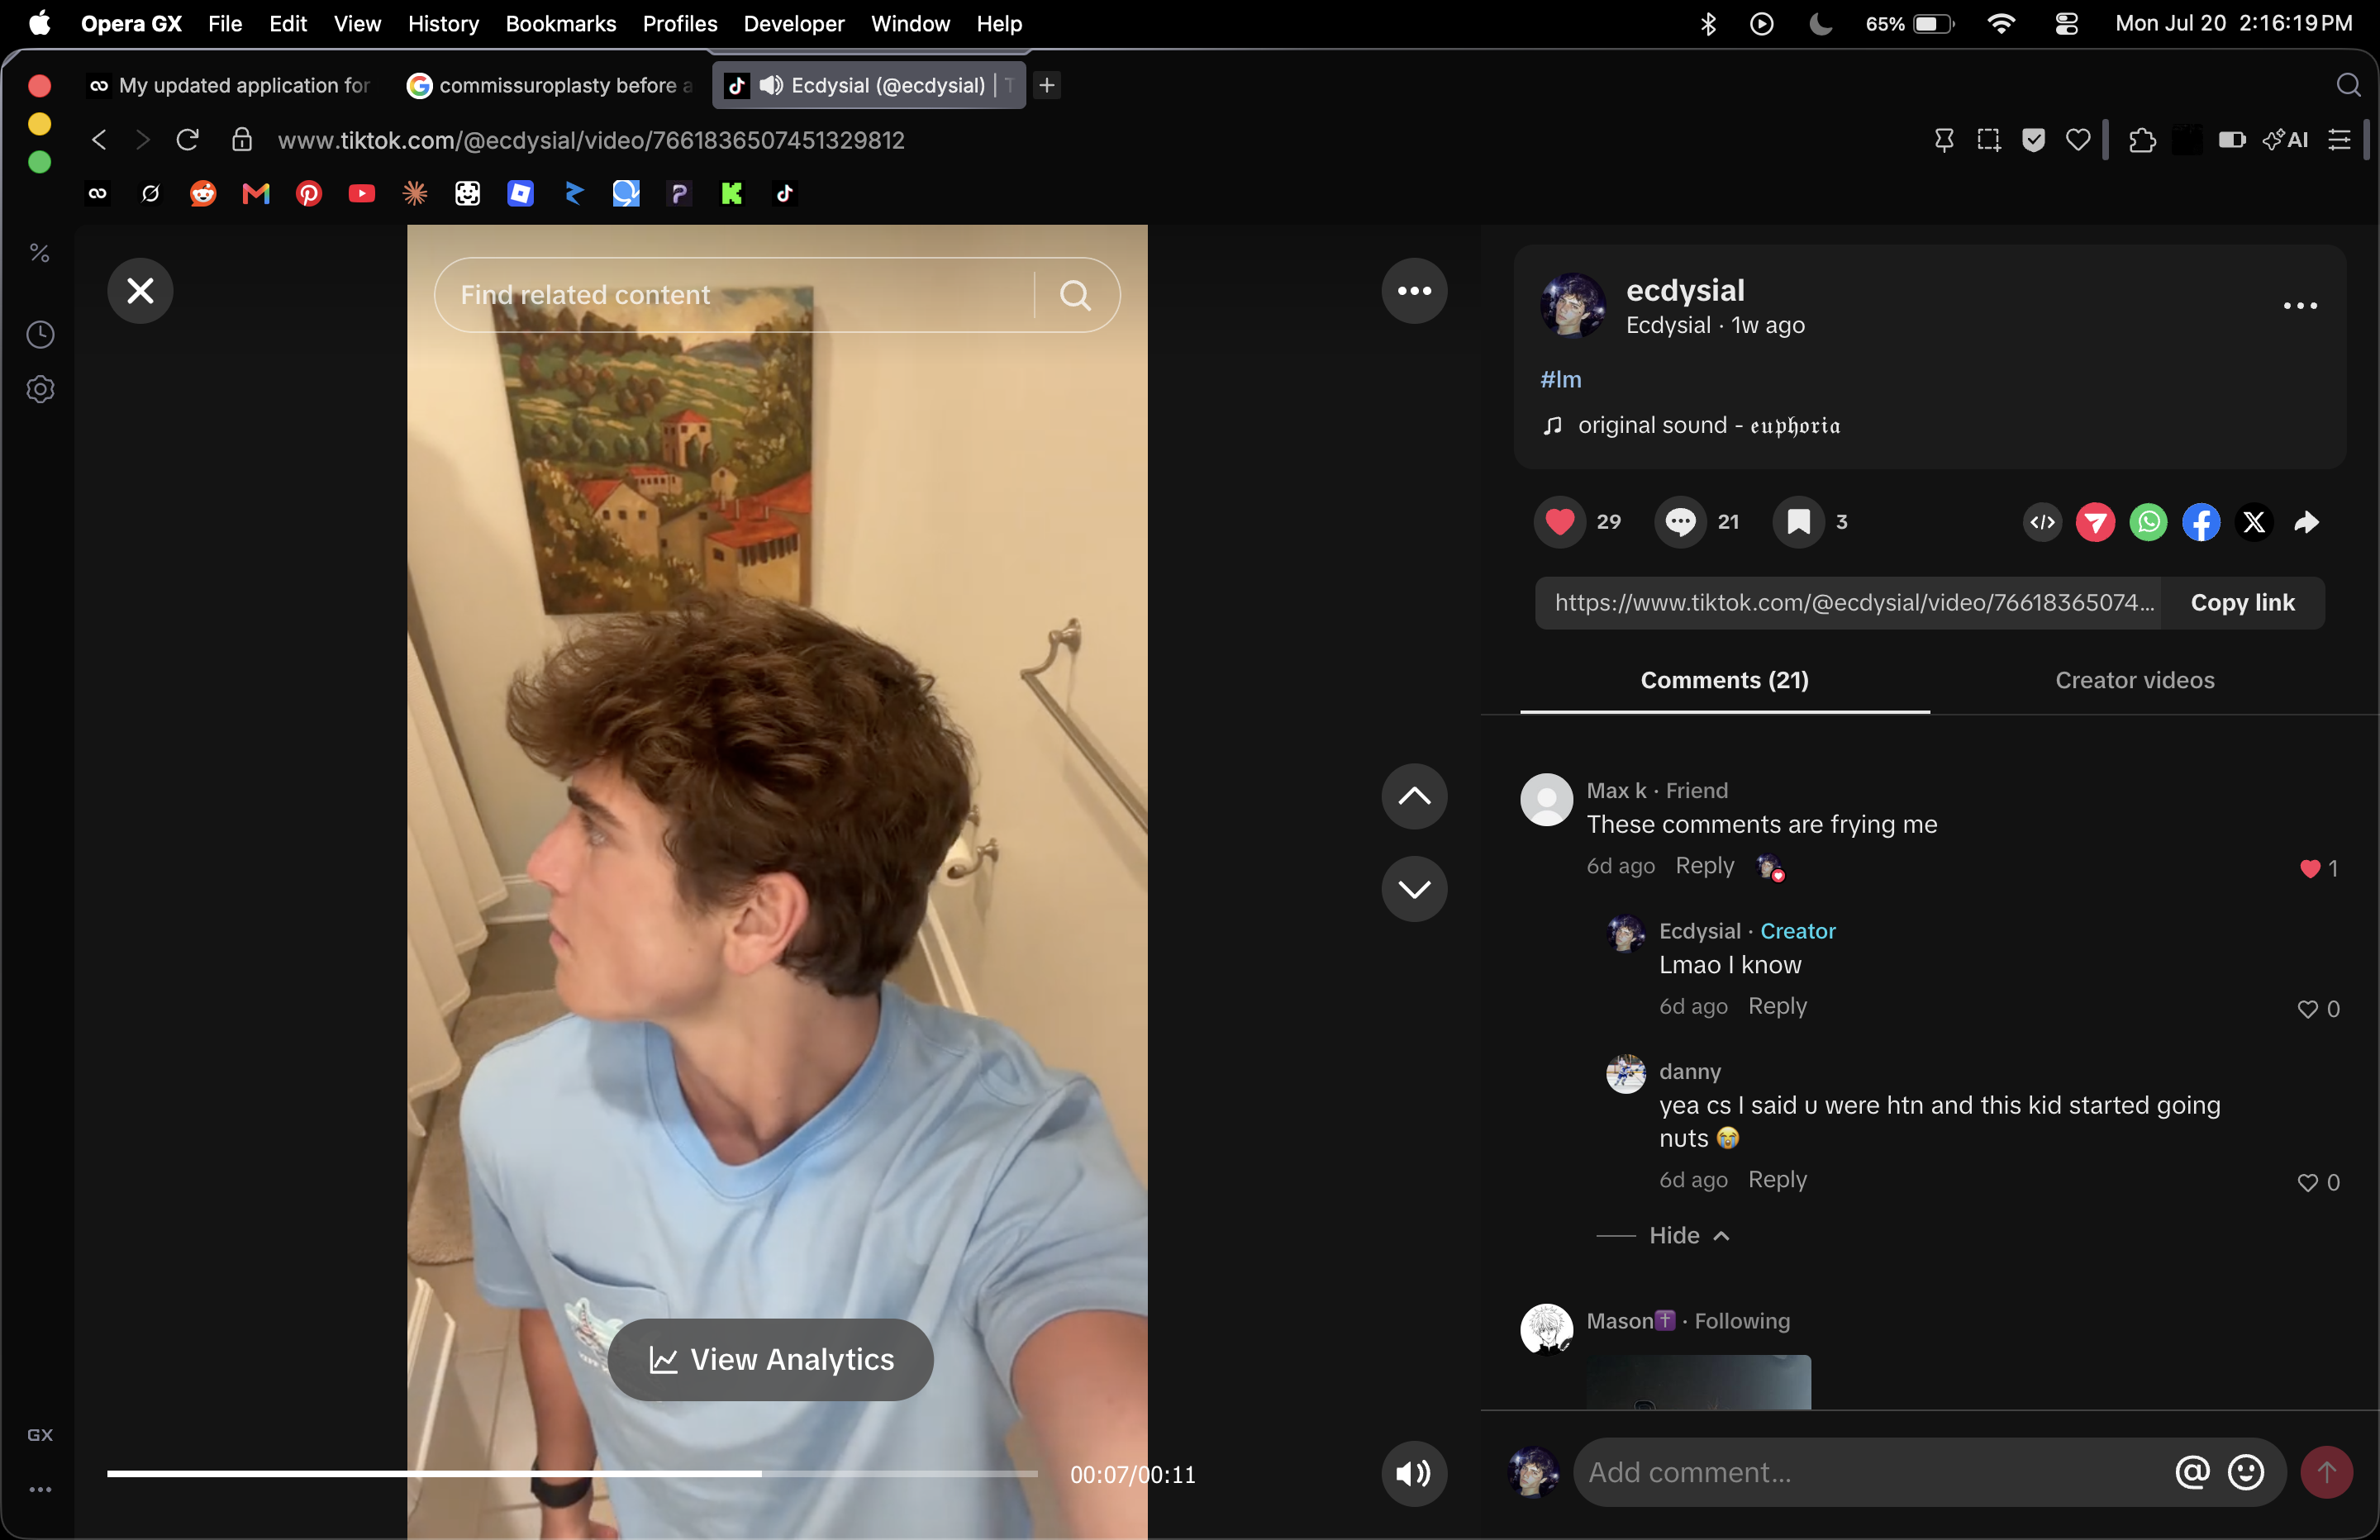Open View Analytics for the video
The width and height of the screenshot is (2380, 1540).
[771, 1360]
